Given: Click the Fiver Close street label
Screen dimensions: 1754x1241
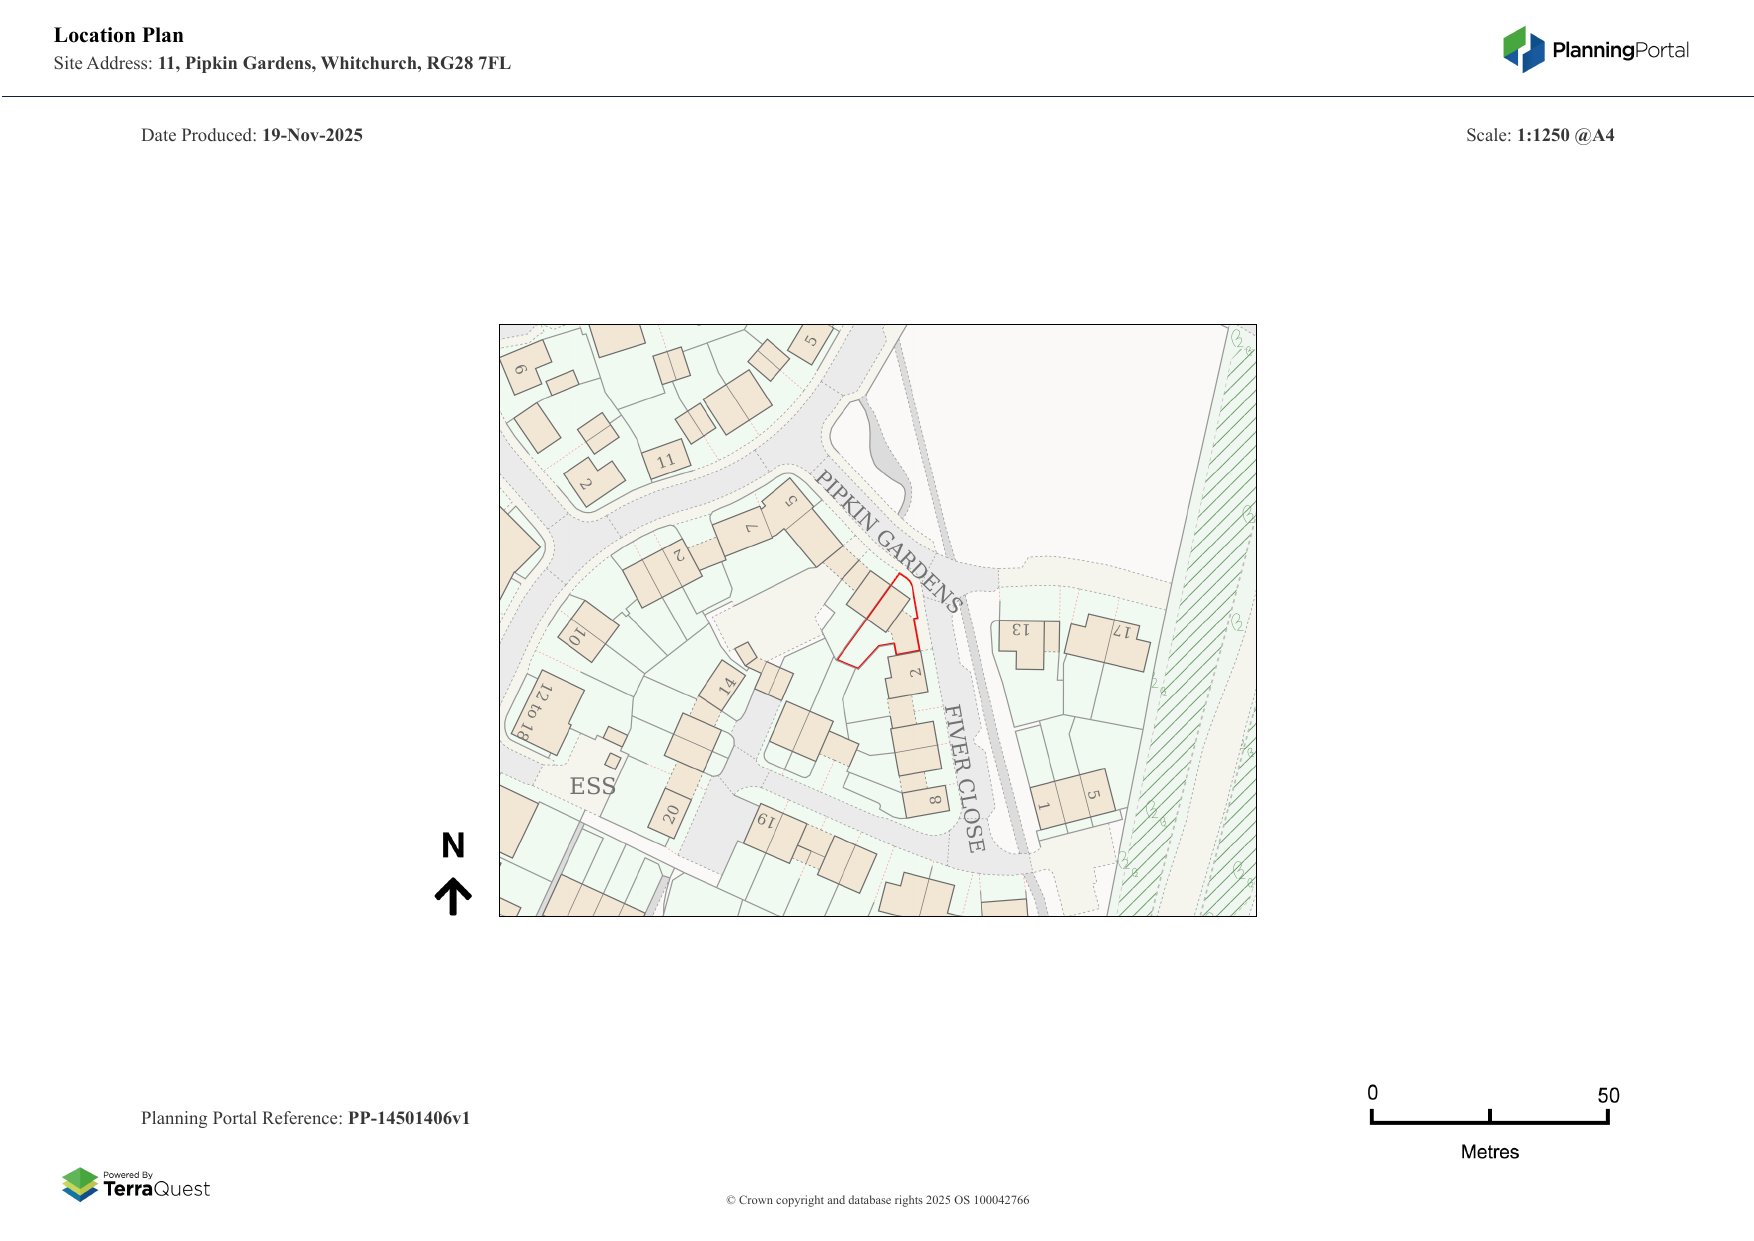Looking at the screenshot, I should (x=965, y=778).
